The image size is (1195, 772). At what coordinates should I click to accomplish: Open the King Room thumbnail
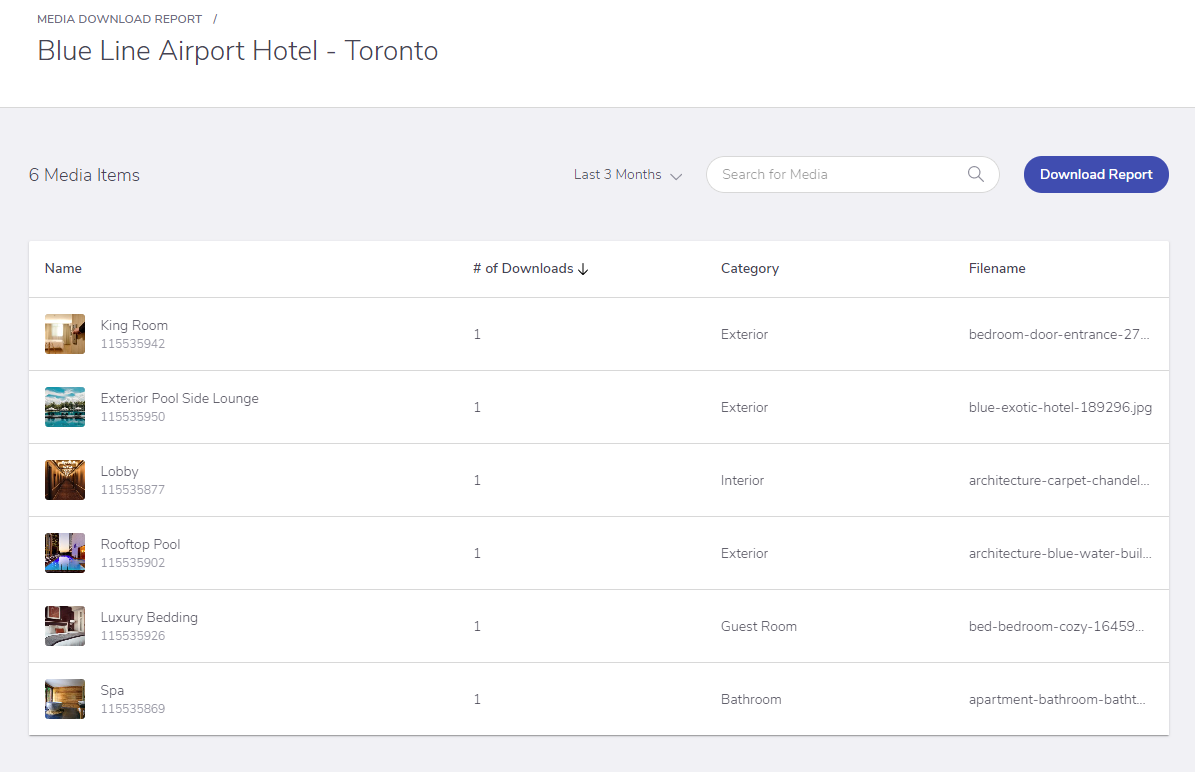[65, 334]
